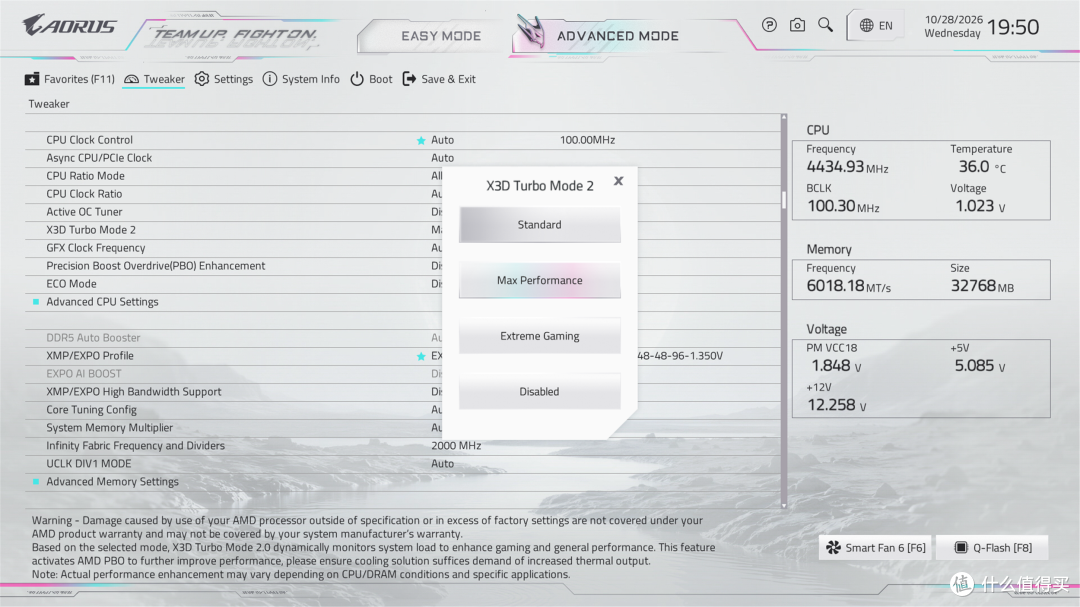The height and width of the screenshot is (607, 1080).
Task: Open Smart Fan 6 settings
Action: tap(875, 548)
